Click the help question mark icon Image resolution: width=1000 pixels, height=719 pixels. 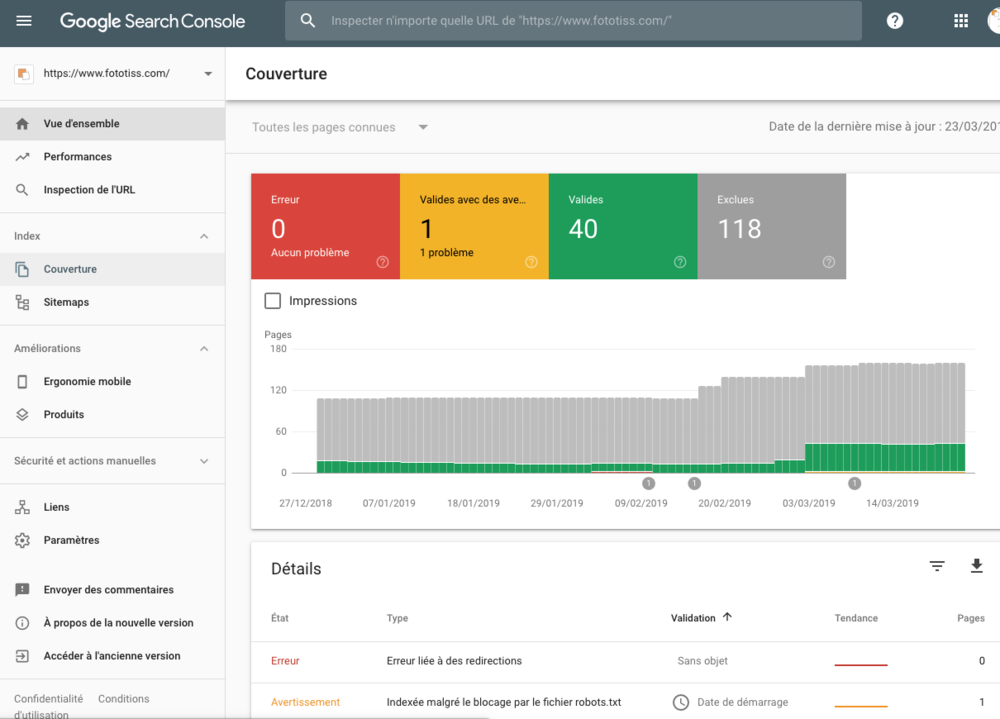click(x=895, y=21)
